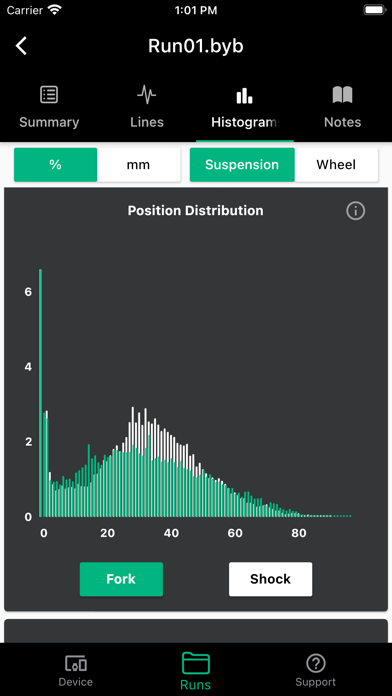Open the Runs folder icon
The height and width of the screenshot is (696, 392).
[196, 664]
